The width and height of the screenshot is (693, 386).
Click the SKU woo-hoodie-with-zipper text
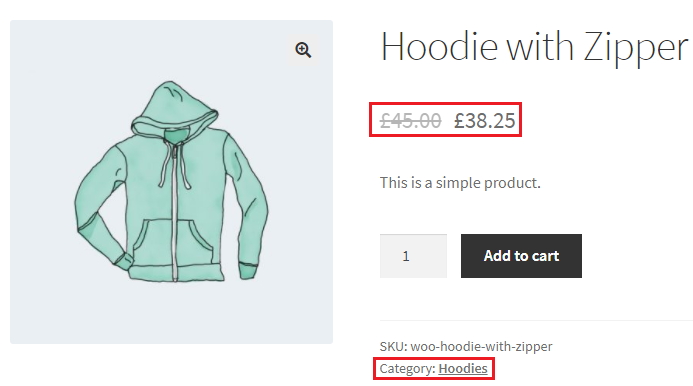pos(466,346)
